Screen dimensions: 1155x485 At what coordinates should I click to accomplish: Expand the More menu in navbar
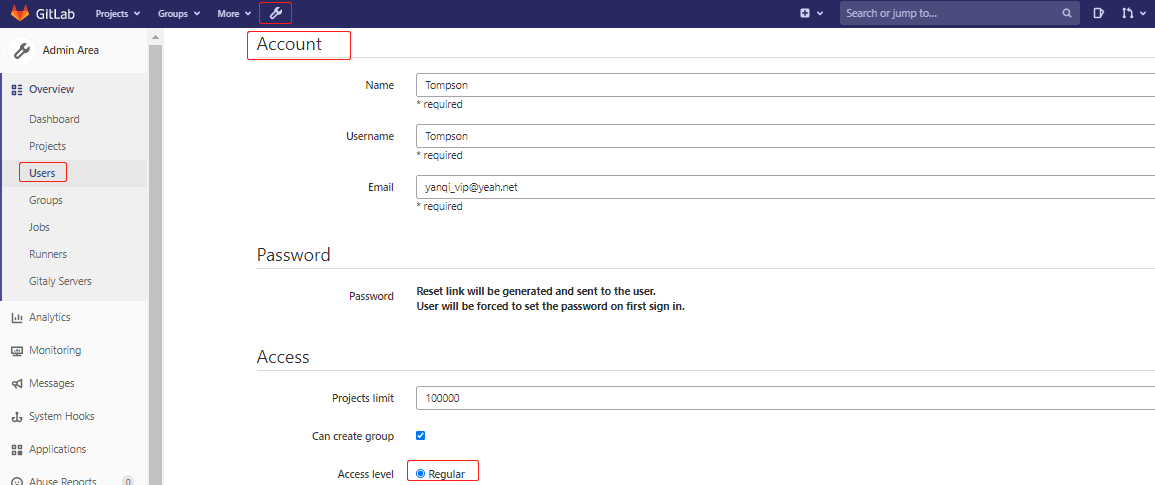[234, 14]
